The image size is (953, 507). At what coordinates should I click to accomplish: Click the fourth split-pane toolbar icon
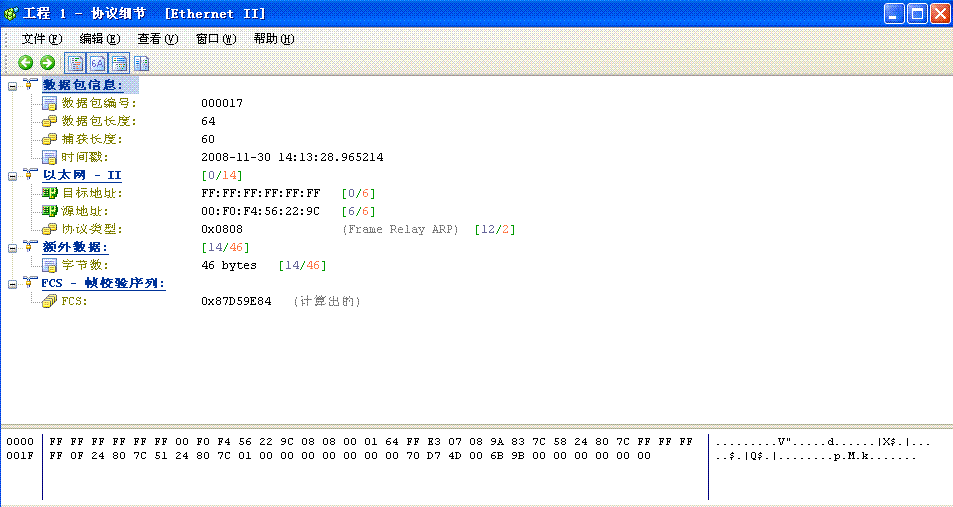tap(142, 63)
